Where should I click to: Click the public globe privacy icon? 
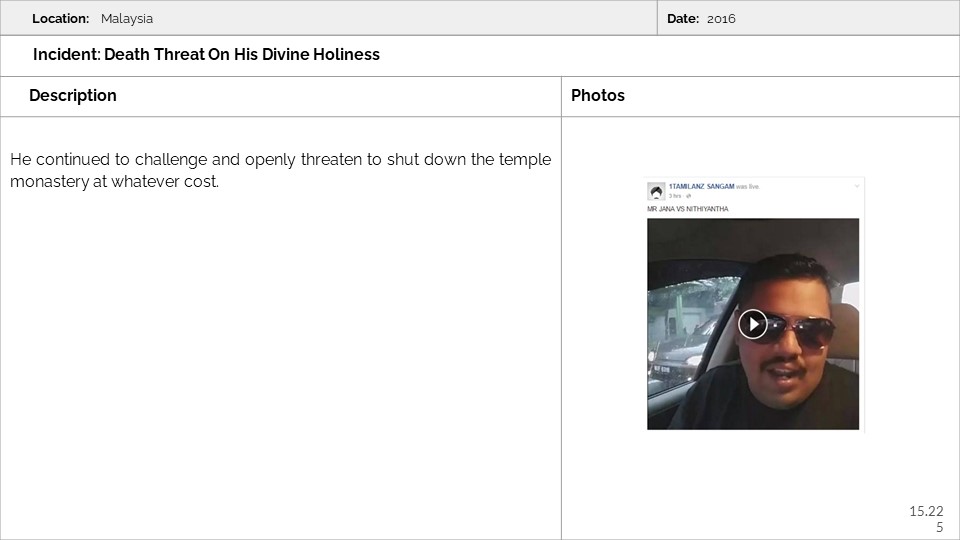[x=689, y=196]
